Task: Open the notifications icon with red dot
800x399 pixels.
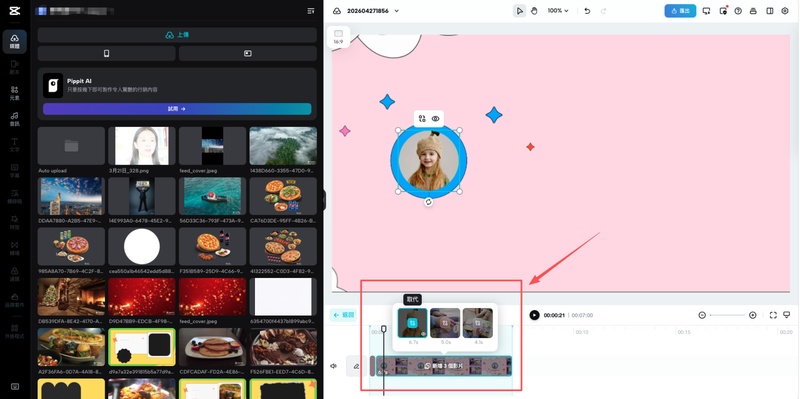Action: (x=723, y=11)
